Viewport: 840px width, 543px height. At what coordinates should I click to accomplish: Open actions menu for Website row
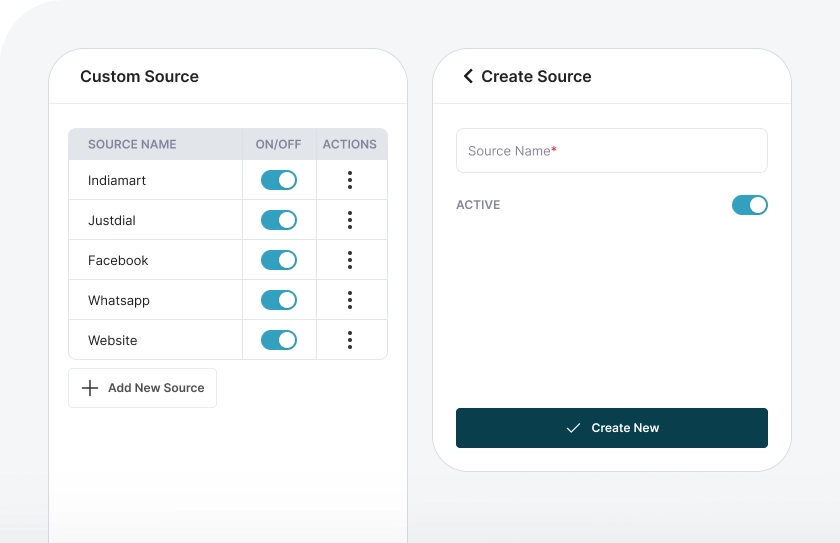pyautogui.click(x=350, y=340)
